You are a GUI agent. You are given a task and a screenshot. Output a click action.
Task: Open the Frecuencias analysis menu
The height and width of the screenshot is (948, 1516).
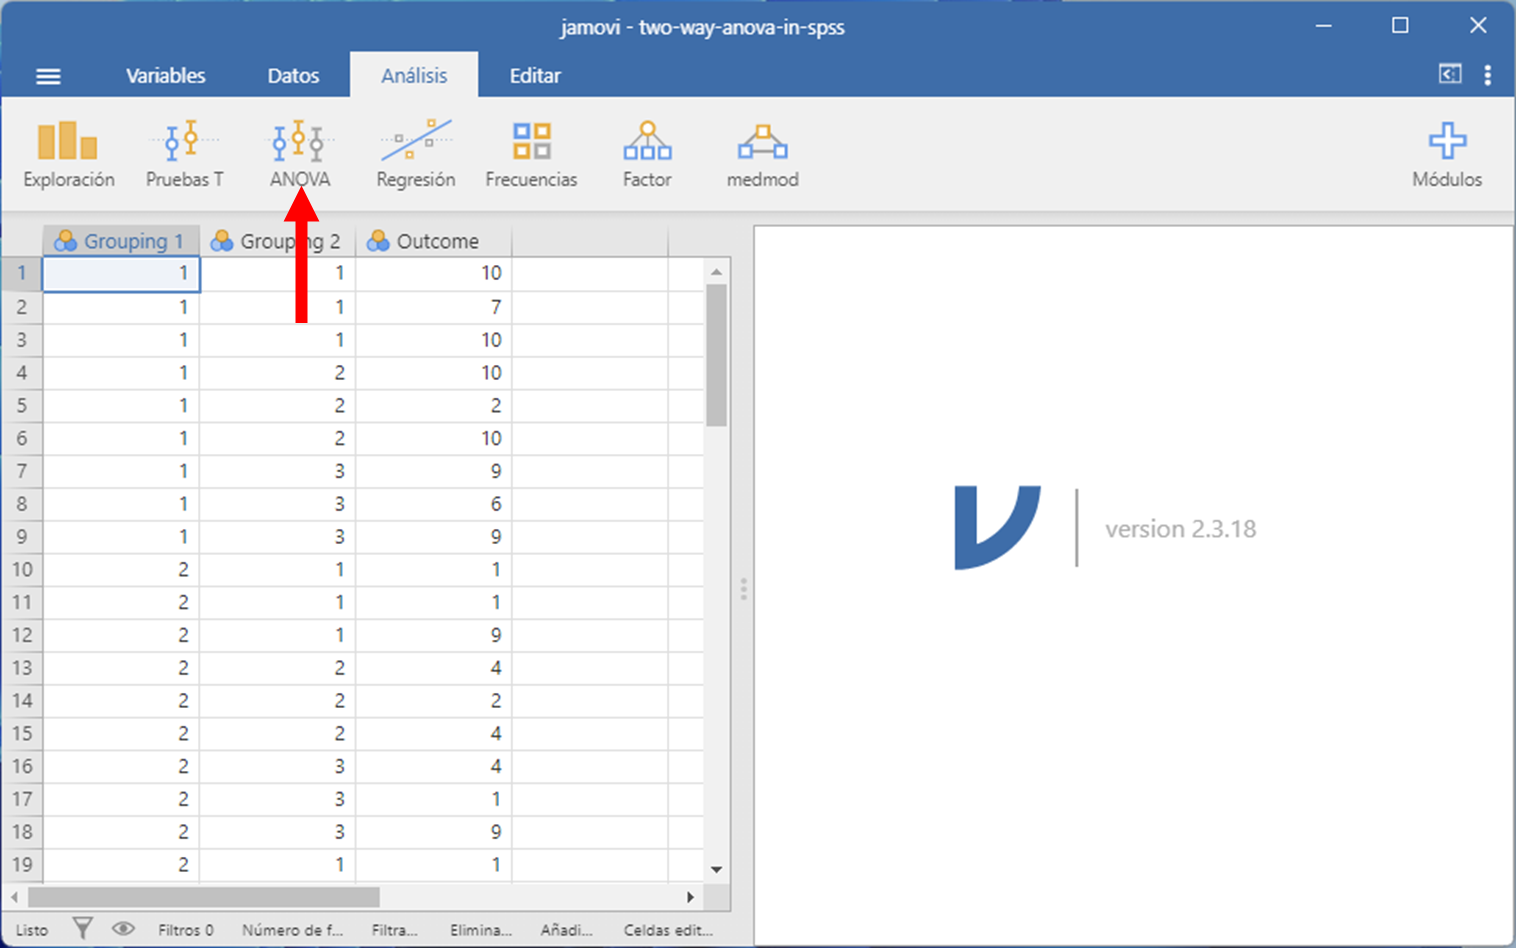coord(531,153)
